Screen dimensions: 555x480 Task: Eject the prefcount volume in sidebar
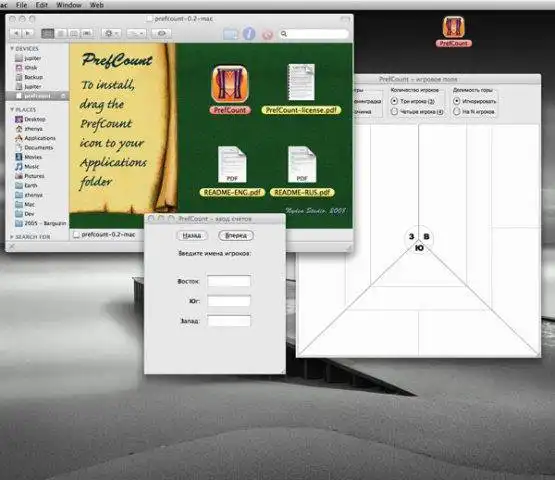point(63,96)
